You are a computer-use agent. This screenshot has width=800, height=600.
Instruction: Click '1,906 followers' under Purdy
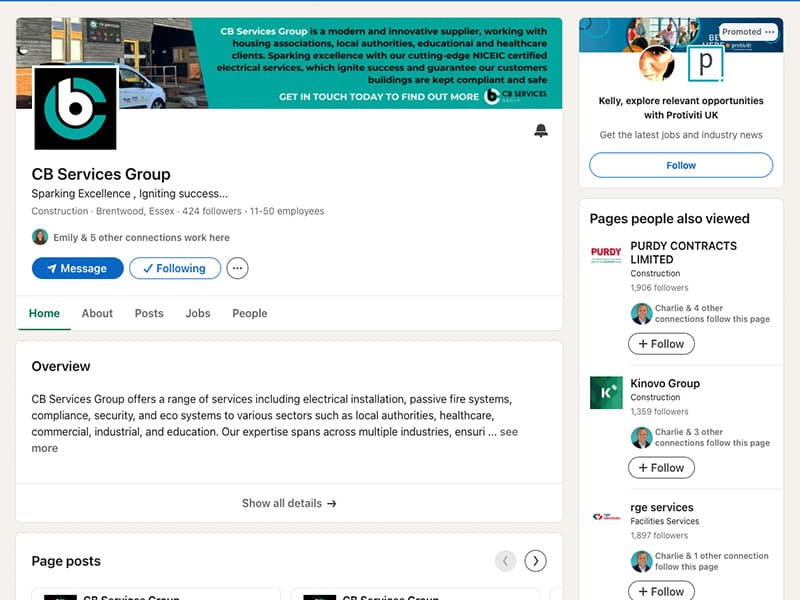pyautogui.click(x=659, y=288)
